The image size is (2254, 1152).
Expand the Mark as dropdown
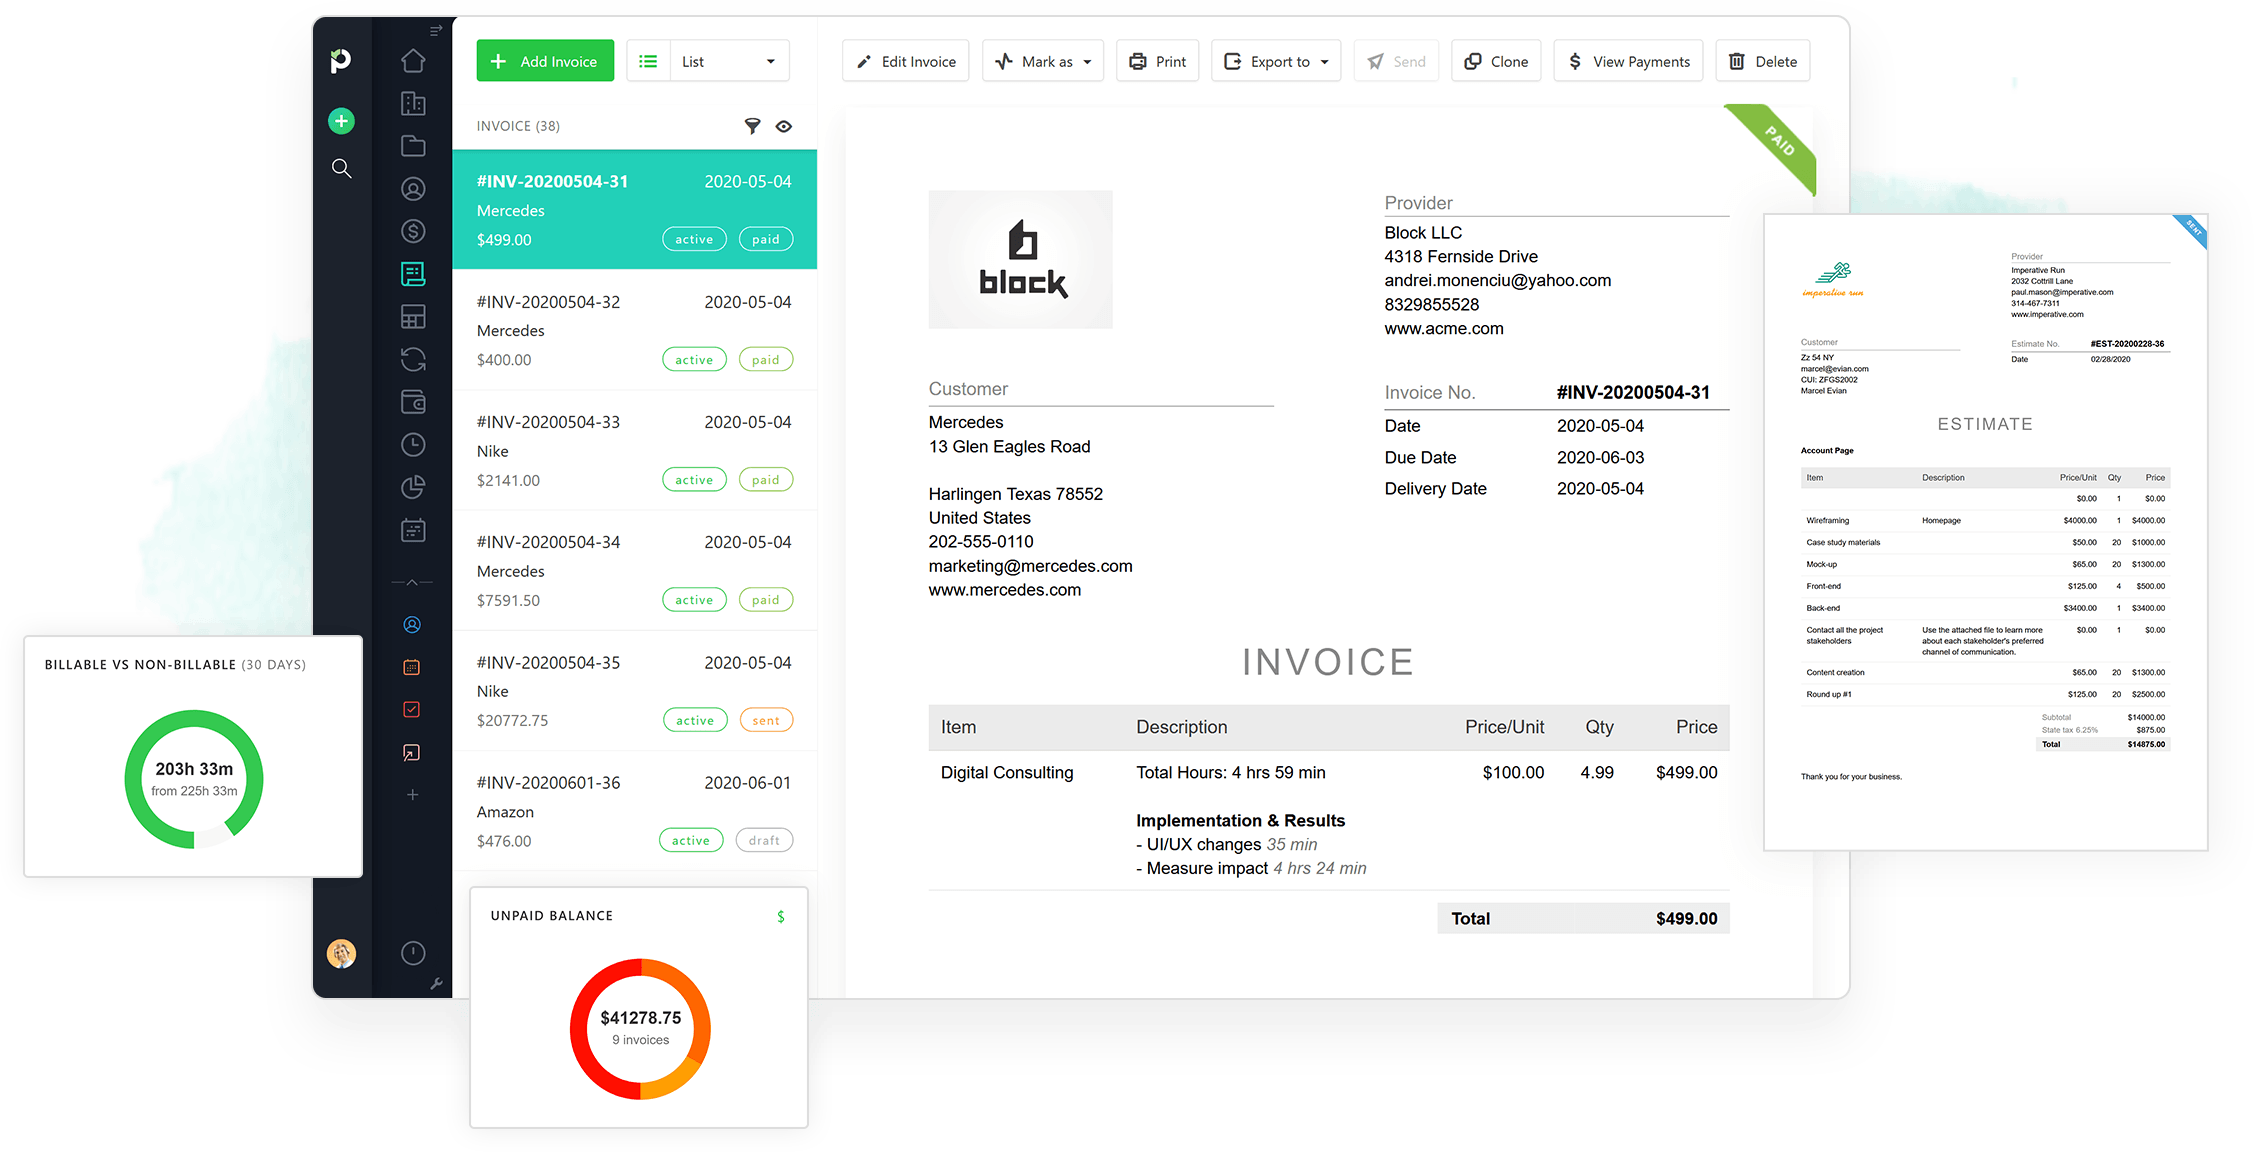coord(1043,62)
